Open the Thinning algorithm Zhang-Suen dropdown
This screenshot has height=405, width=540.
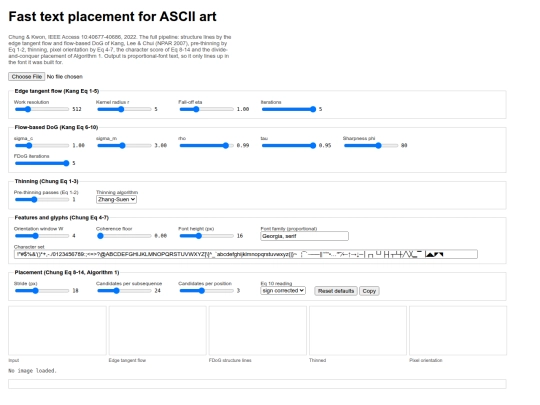click(x=116, y=199)
